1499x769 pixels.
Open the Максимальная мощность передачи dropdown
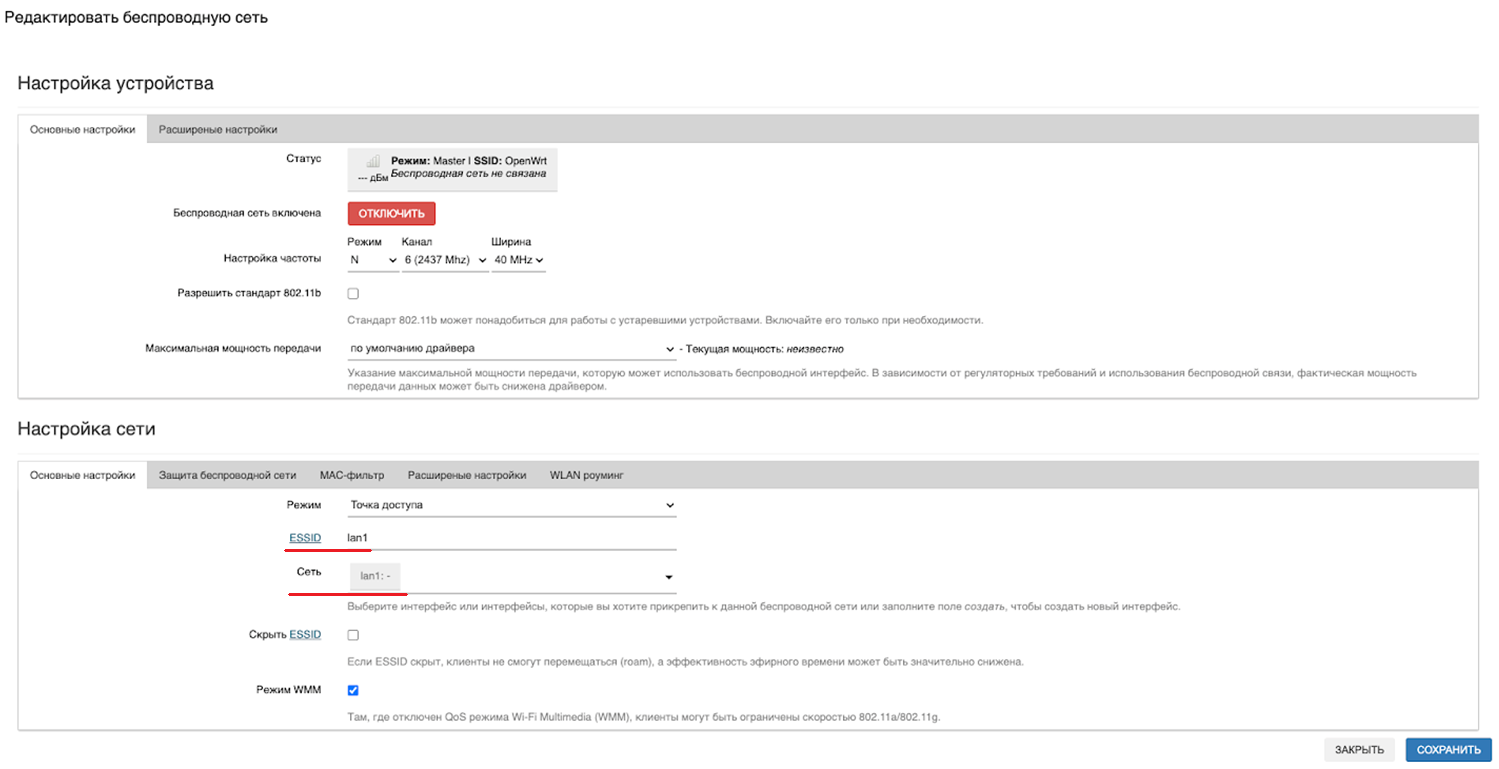(512, 349)
